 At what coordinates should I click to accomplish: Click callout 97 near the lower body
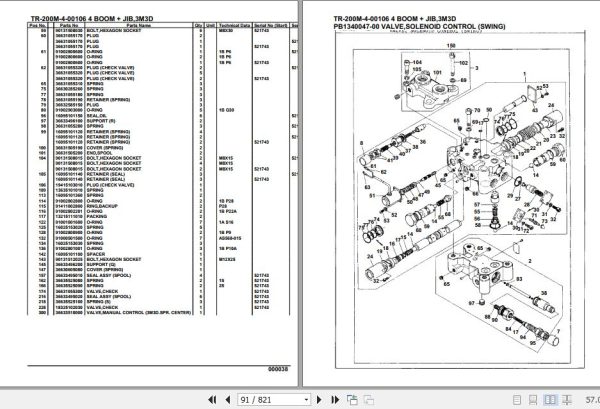472,303
